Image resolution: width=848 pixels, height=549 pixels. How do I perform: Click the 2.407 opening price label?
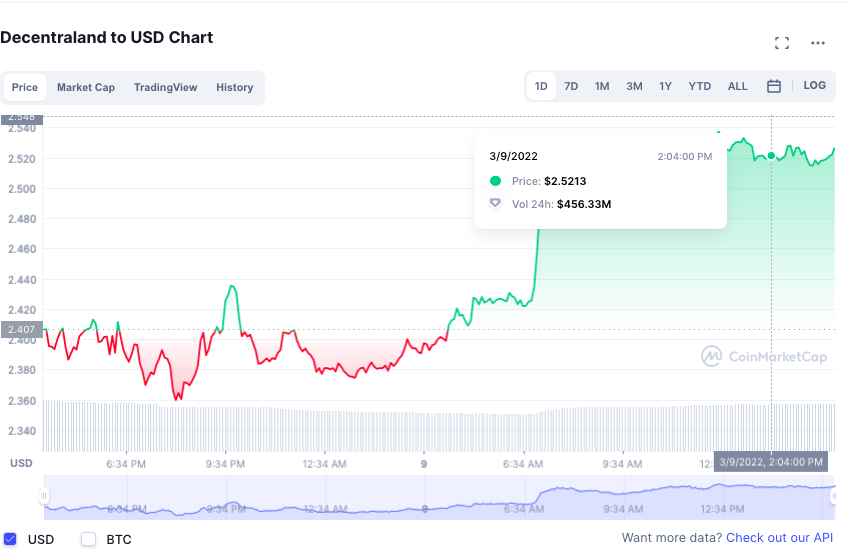tap(22, 329)
